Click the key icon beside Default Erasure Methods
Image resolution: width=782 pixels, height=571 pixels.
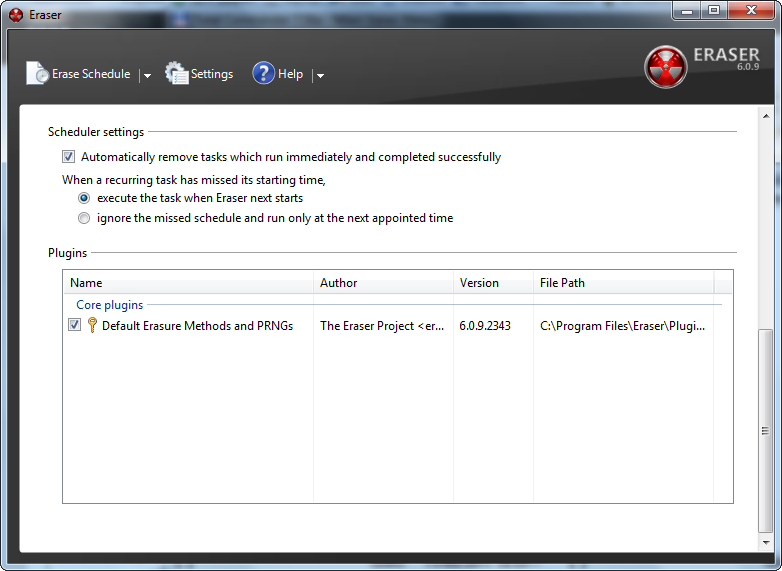(92, 325)
